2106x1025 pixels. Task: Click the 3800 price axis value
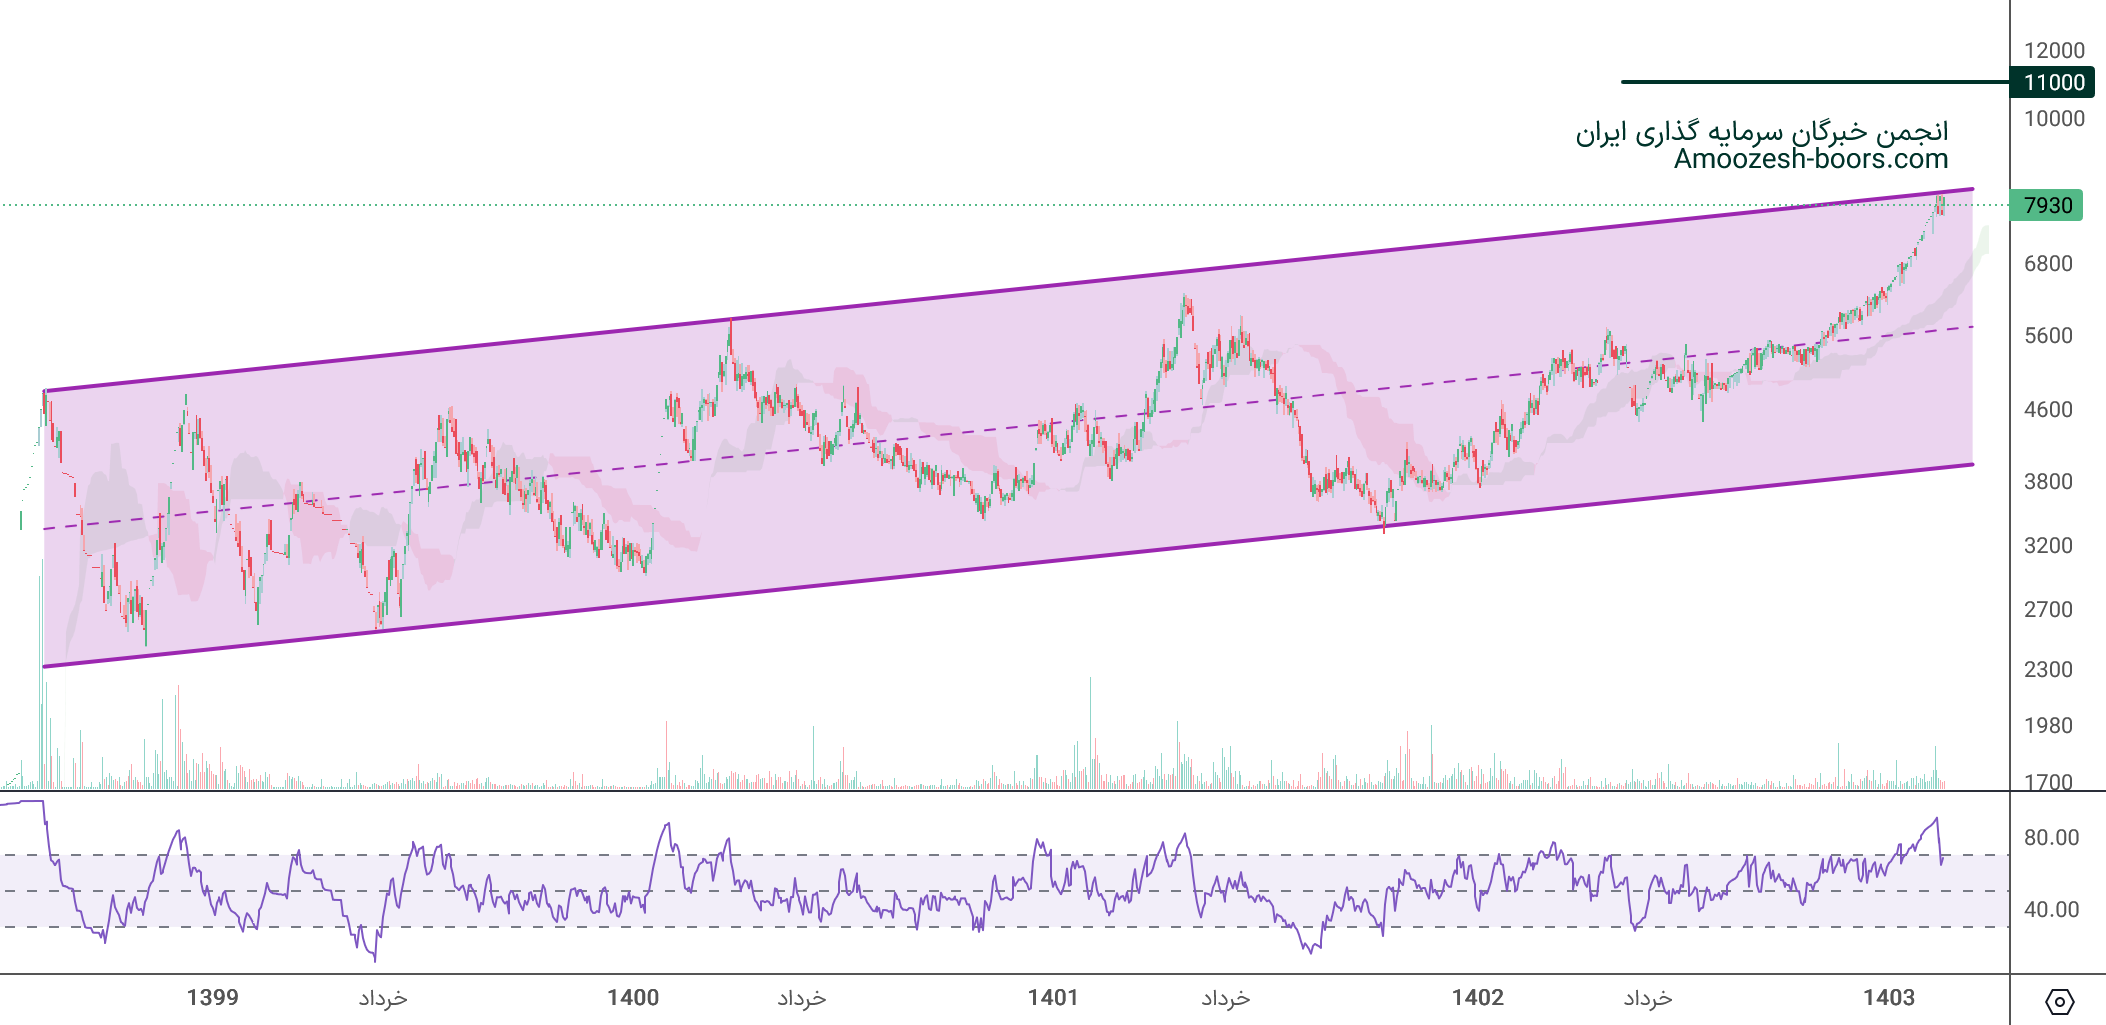click(2048, 481)
